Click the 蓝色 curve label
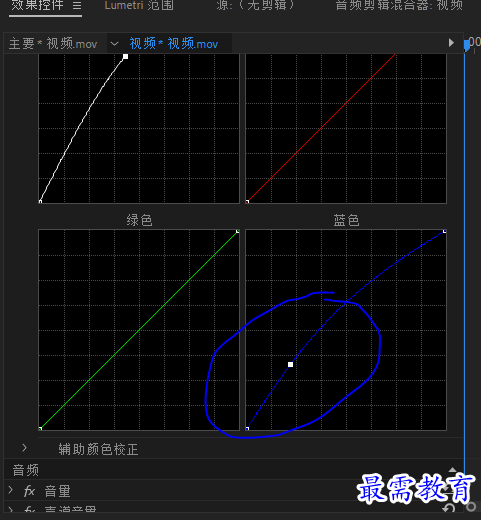 [346, 220]
